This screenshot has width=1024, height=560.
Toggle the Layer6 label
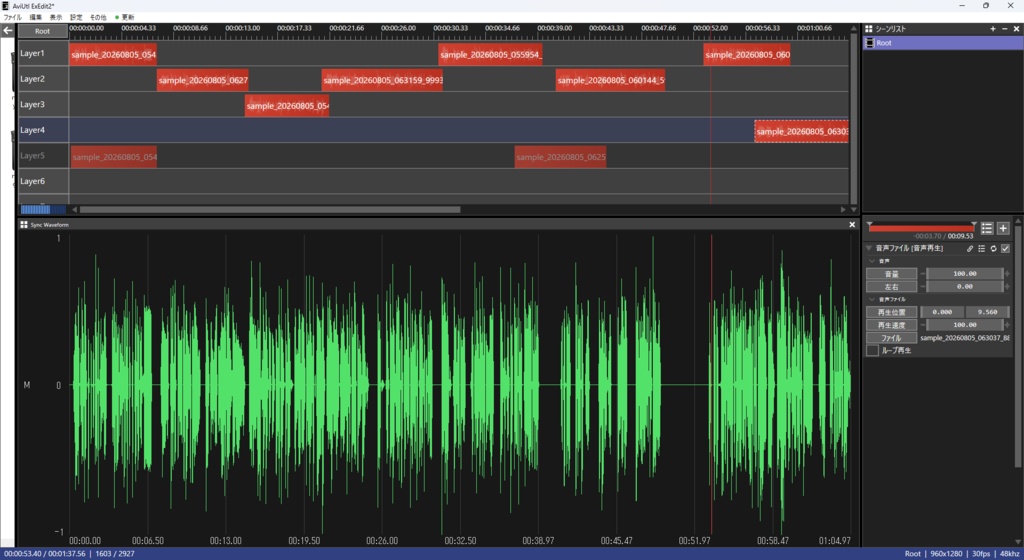[x=32, y=181]
